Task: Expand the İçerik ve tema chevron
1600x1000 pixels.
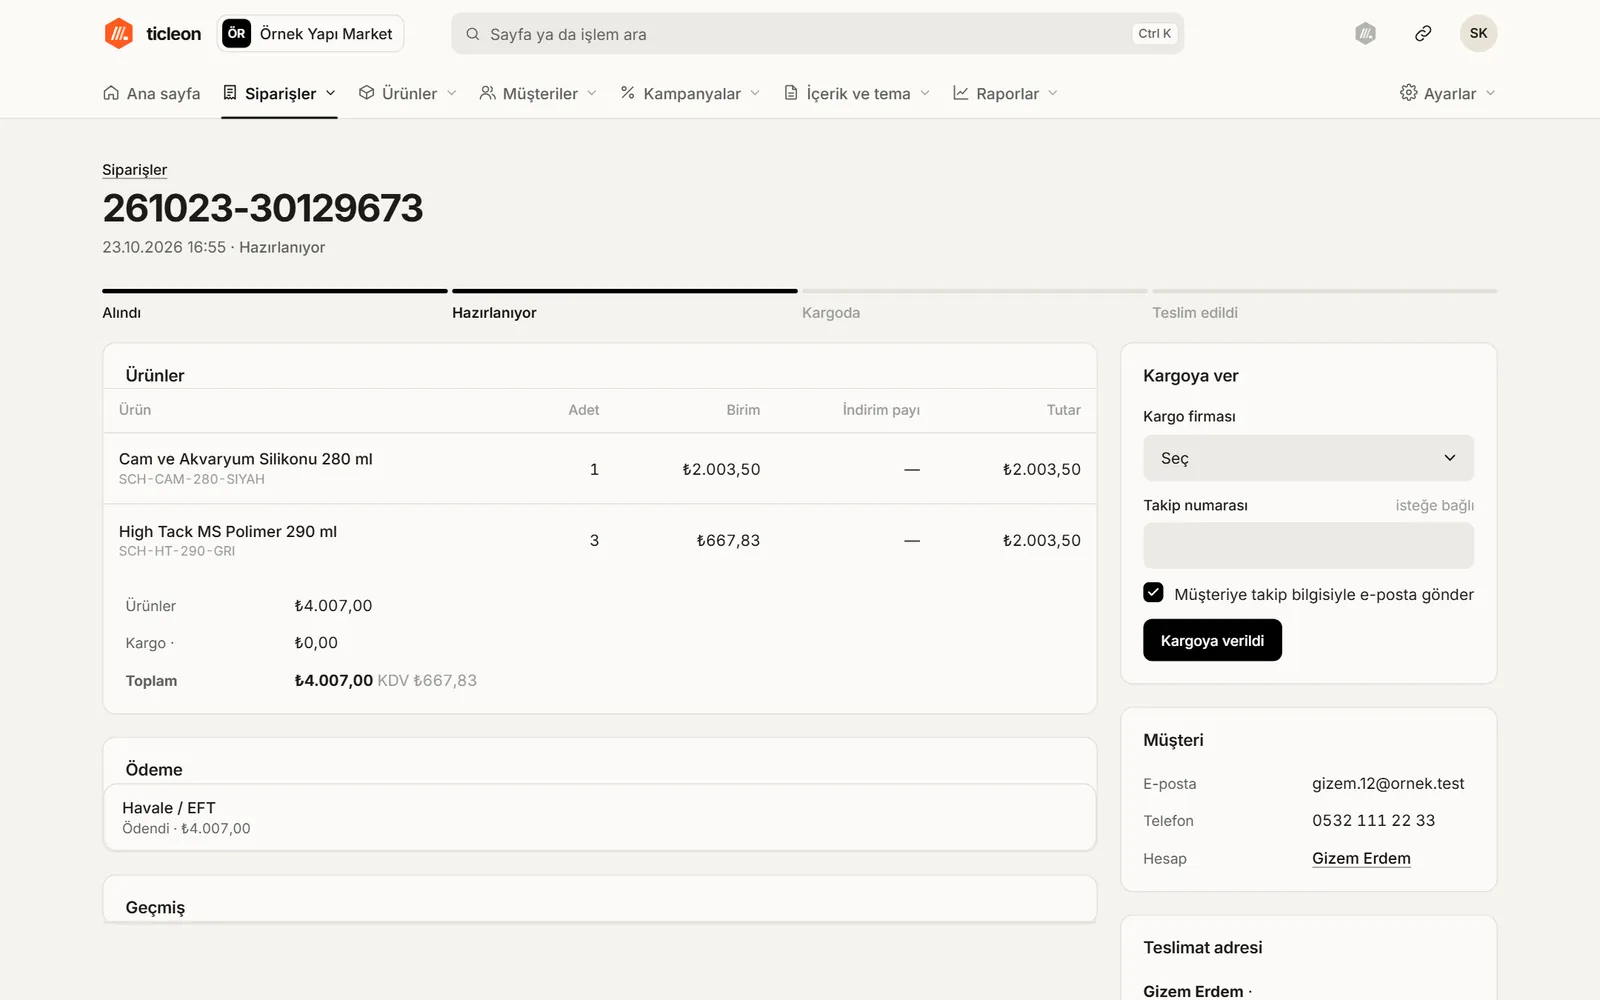Action: tap(925, 93)
